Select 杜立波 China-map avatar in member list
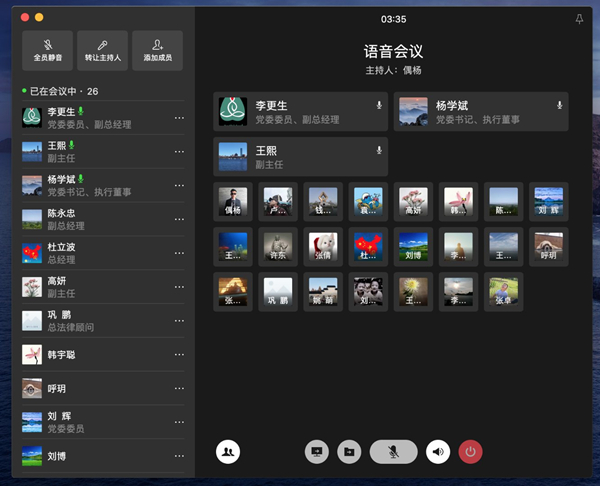Screen dimensions: 600x486 pyautogui.click(x=32, y=253)
